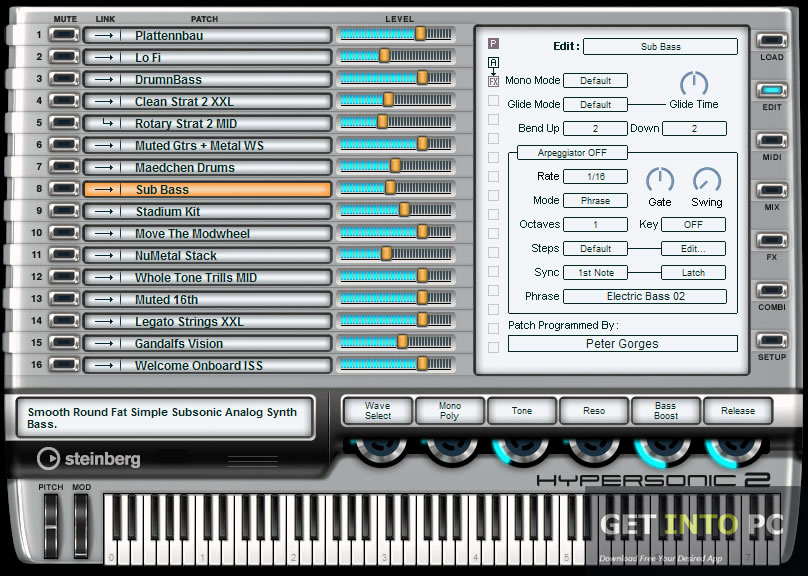Screen dimensions: 808x576
Task: Click link arrow icon for Sub Bass slot
Action: [x=104, y=190]
